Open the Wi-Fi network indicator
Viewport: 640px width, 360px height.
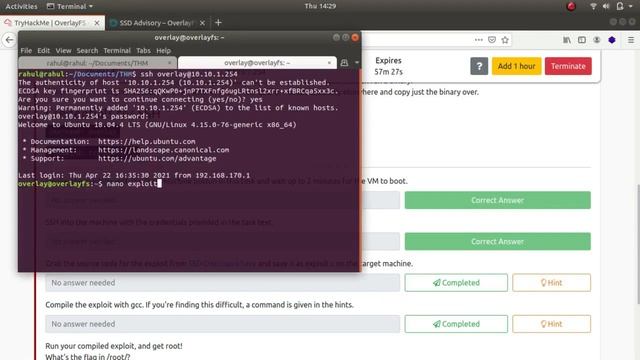[593, 6]
